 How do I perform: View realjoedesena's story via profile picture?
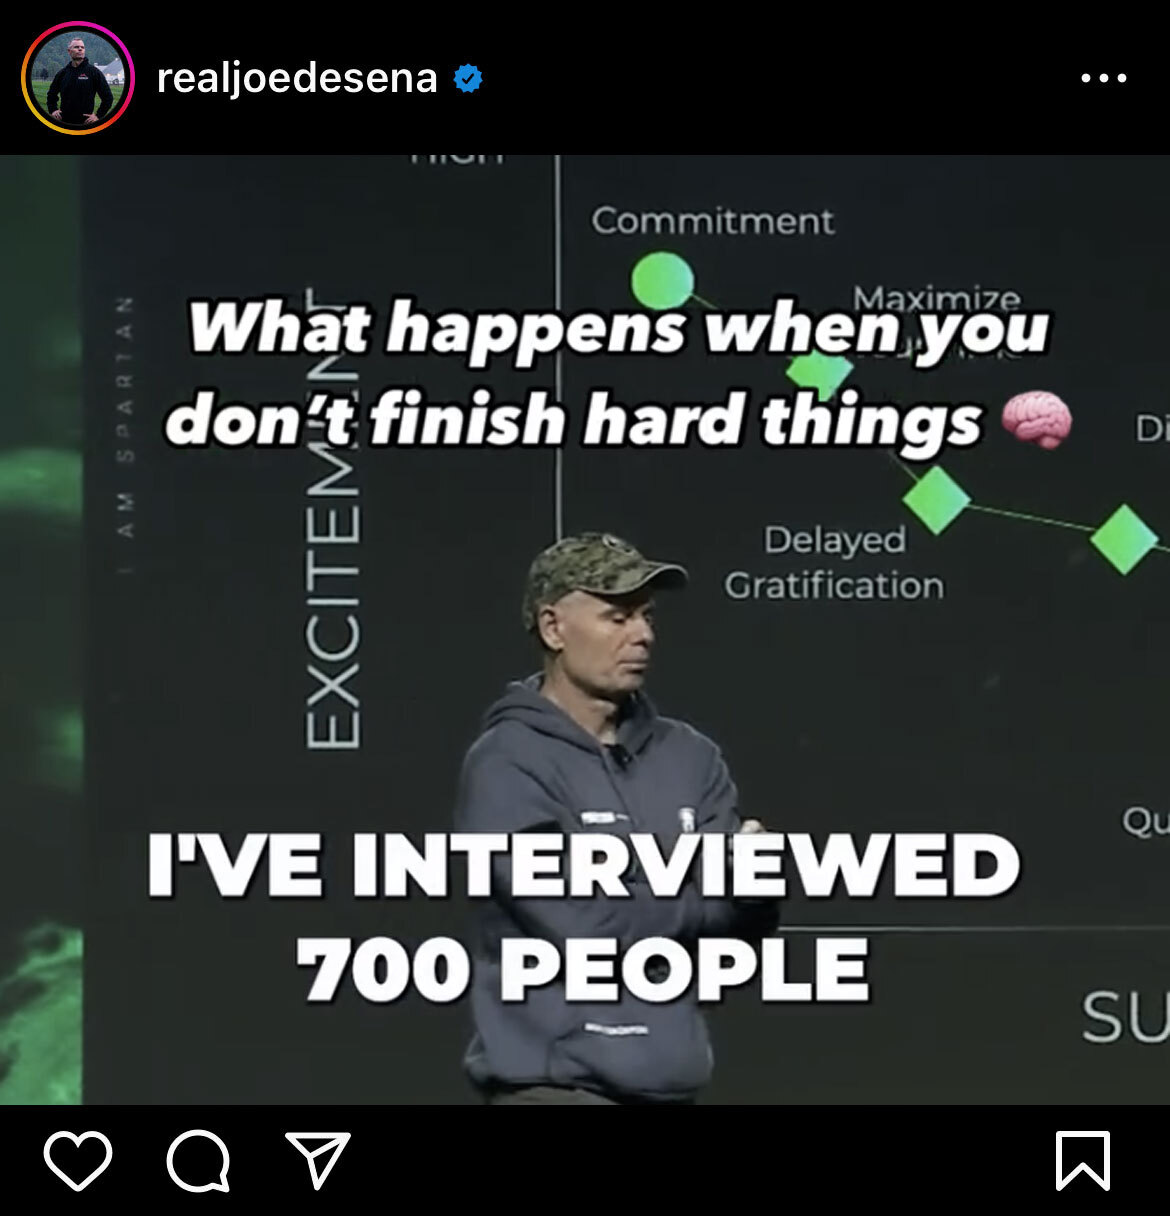pyautogui.click(x=78, y=78)
